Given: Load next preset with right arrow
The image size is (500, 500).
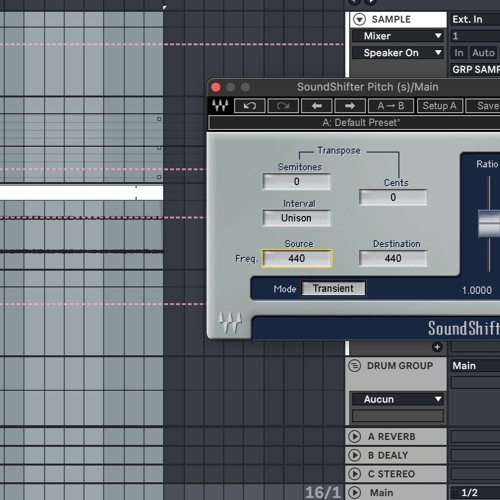Looking at the screenshot, I should 350,106.
